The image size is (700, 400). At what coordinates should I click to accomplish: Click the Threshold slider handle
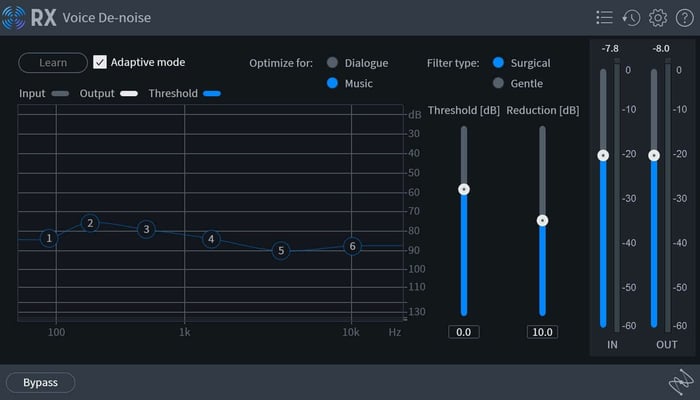(x=464, y=189)
